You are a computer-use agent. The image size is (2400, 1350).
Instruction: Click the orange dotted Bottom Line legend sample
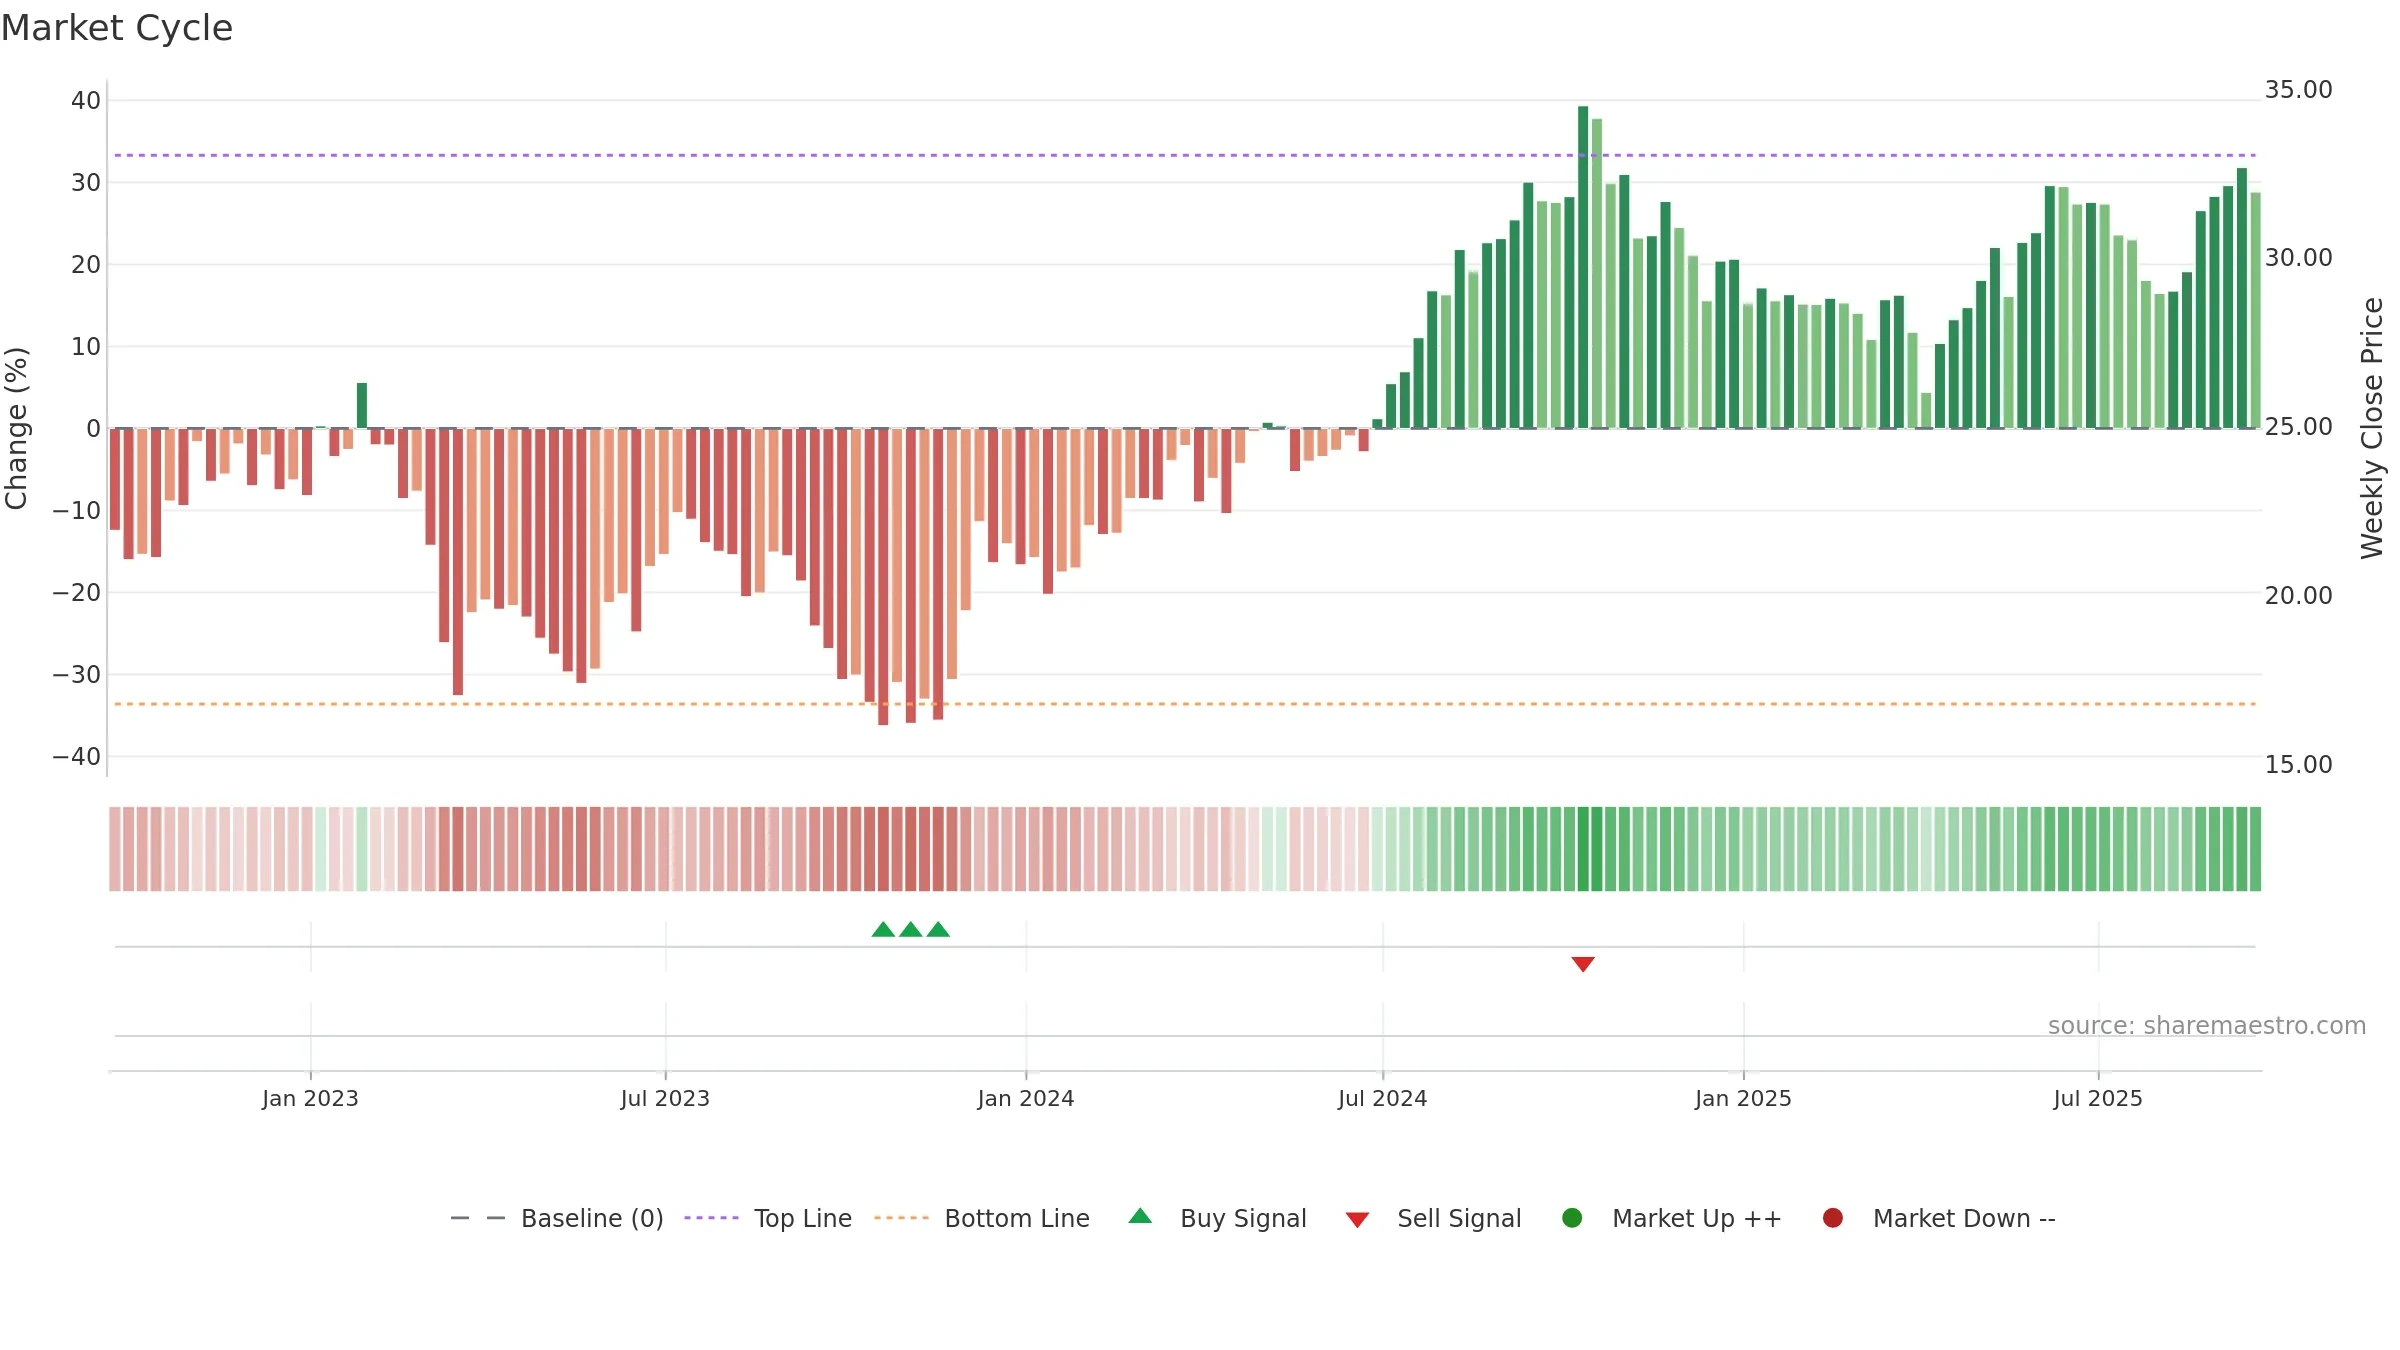pos(901,1218)
